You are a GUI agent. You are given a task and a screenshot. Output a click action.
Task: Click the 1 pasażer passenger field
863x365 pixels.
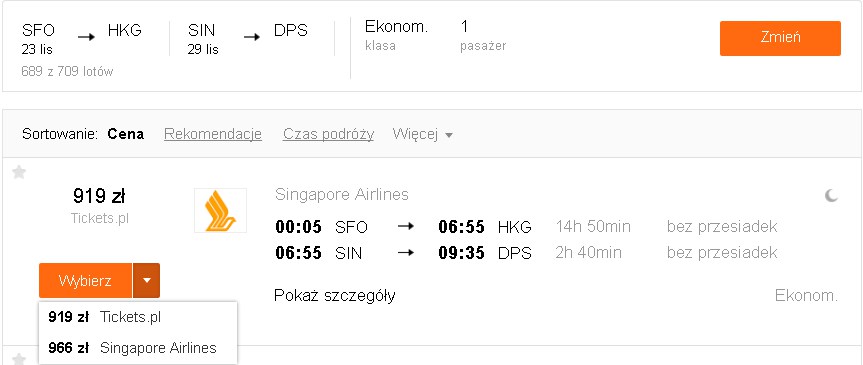coord(483,35)
